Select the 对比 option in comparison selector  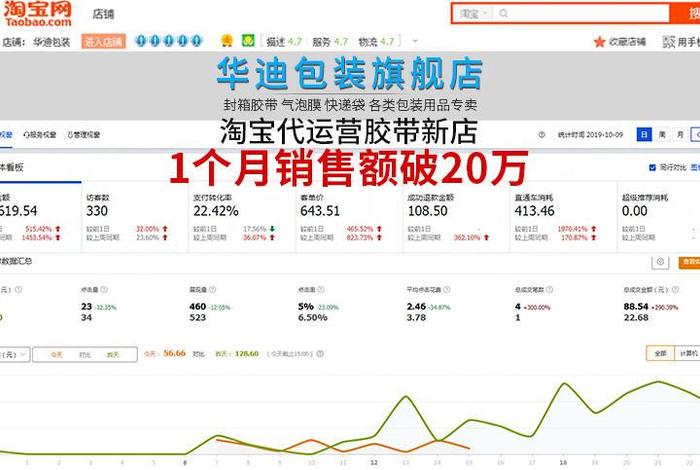click(x=85, y=354)
